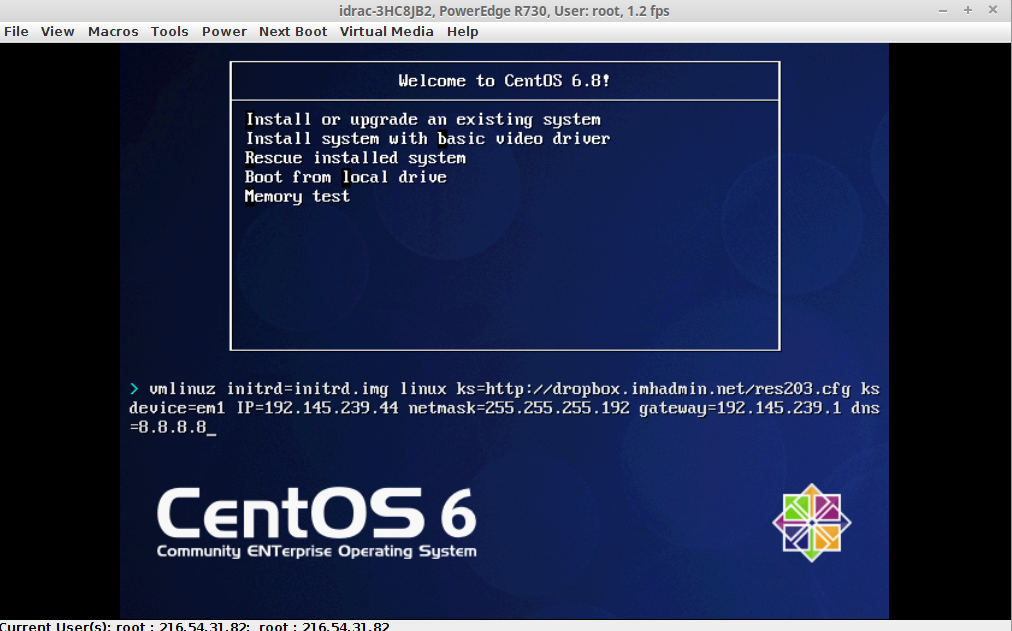Click the 'Current User(s)' status bar
The image size is (1012, 631).
[x=195, y=625]
